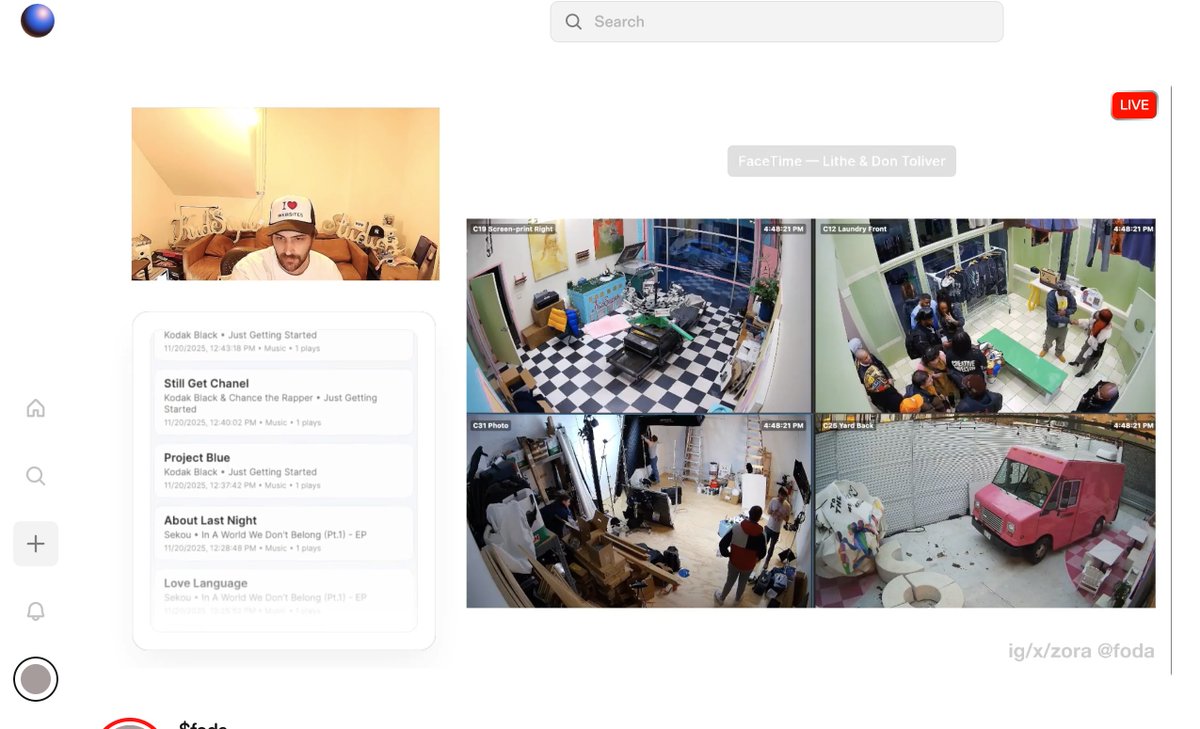Open the home feed via the house icon
1200x729 pixels.
click(36, 408)
